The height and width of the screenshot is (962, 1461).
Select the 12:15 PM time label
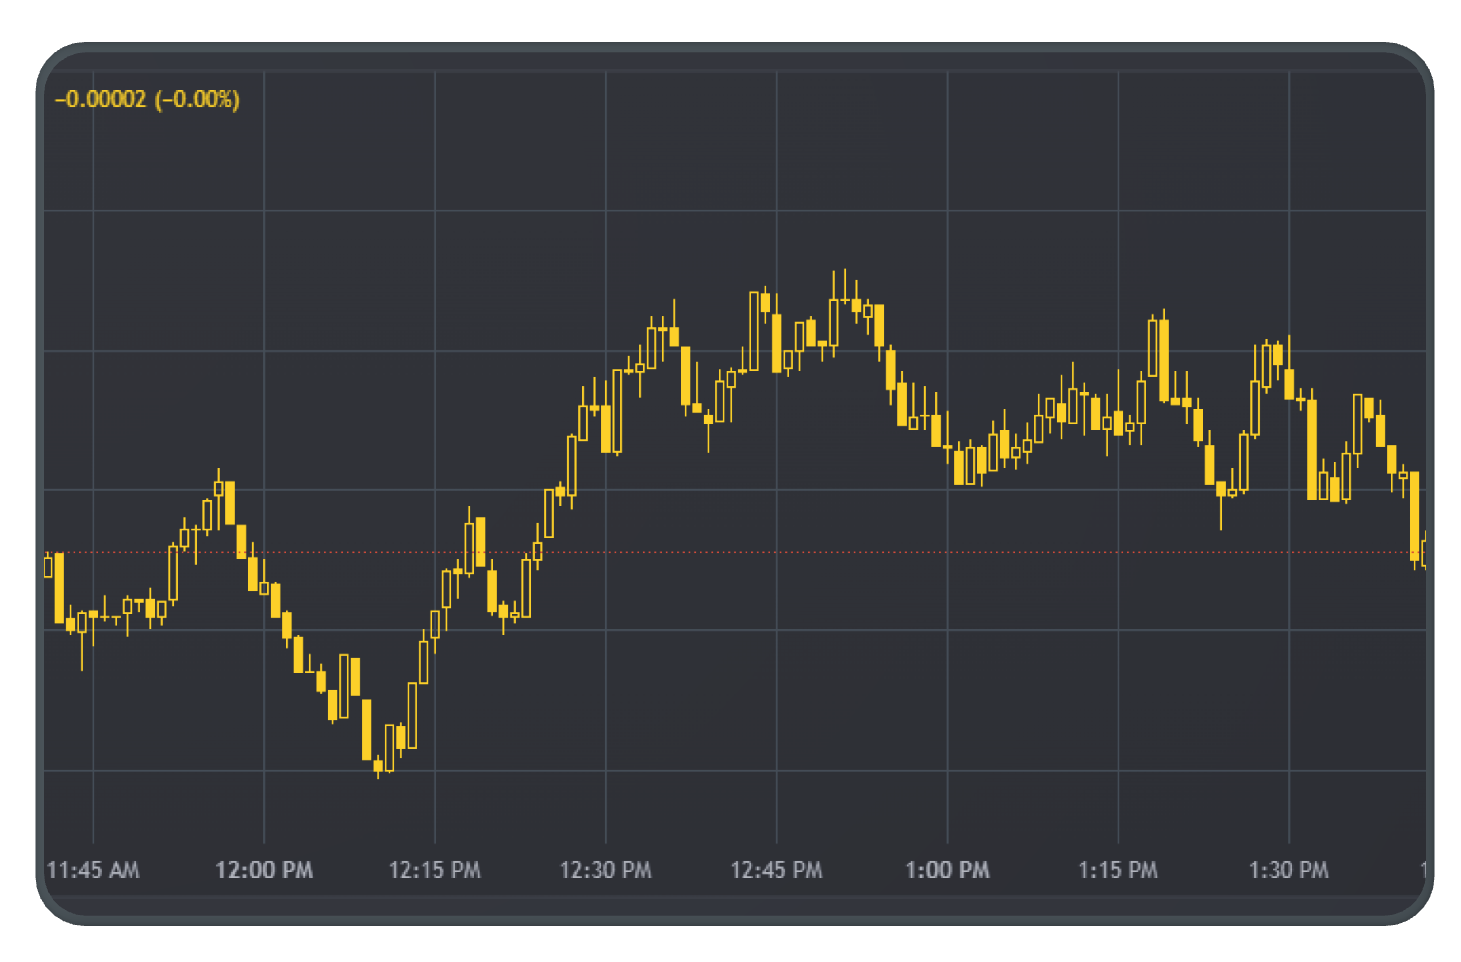click(x=434, y=870)
